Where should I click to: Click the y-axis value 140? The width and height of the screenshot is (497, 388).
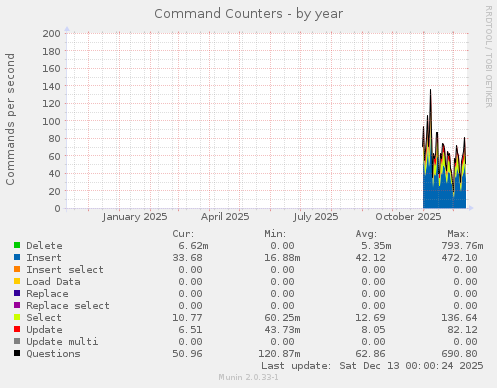tap(51, 86)
